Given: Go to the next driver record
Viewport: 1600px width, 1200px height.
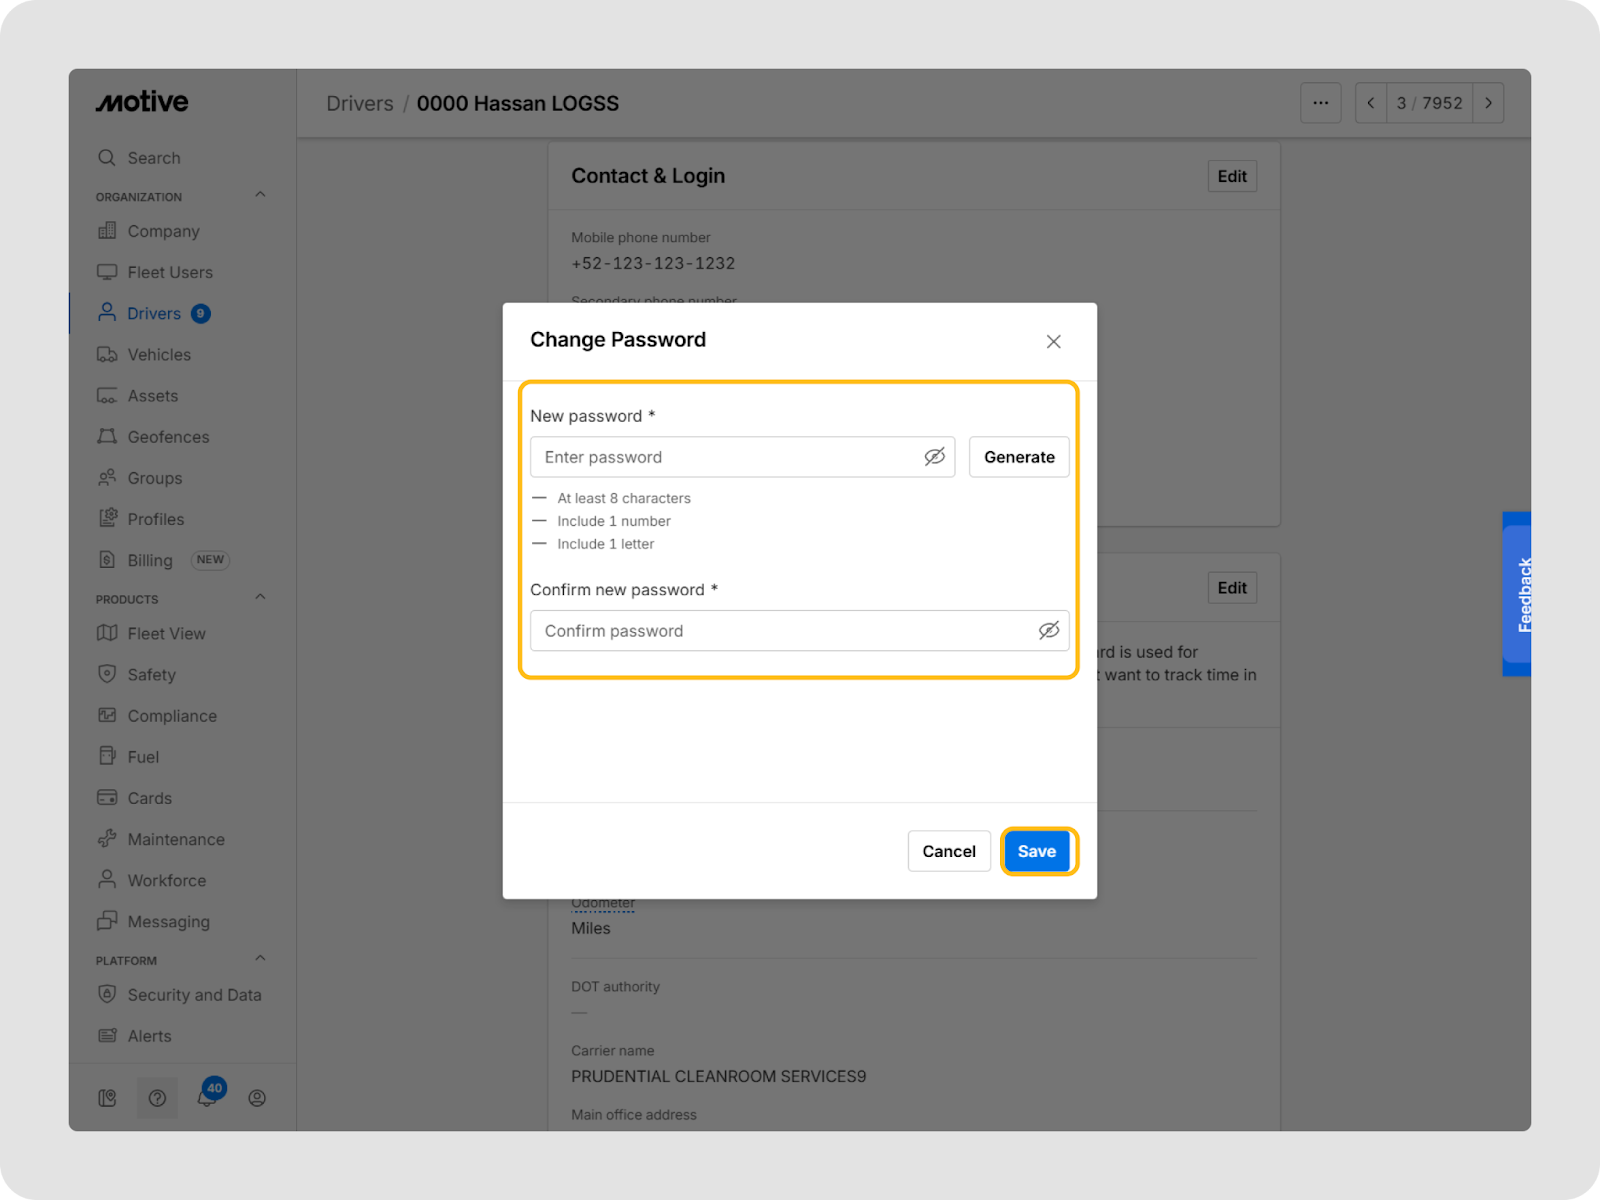Looking at the screenshot, I should pyautogui.click(x=1488, y=103).
